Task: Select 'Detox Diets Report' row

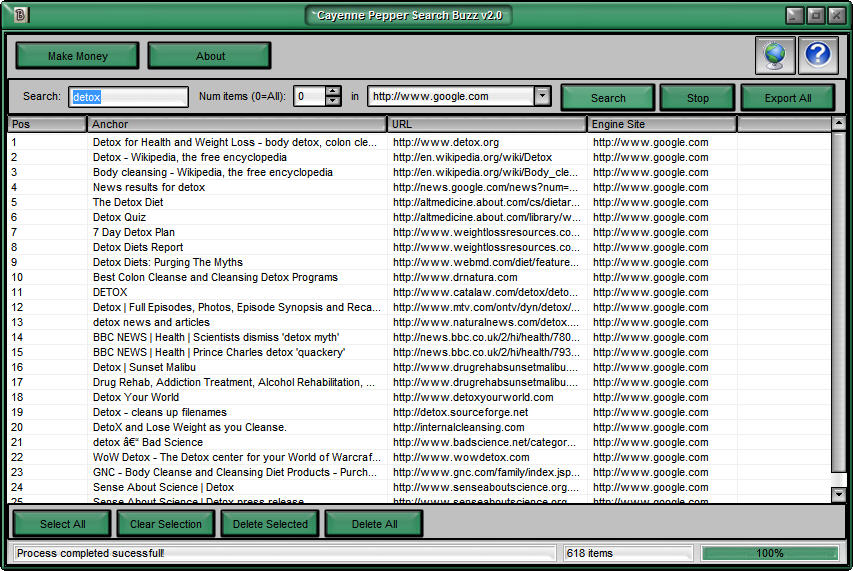Action: click(x=419, y=247)
